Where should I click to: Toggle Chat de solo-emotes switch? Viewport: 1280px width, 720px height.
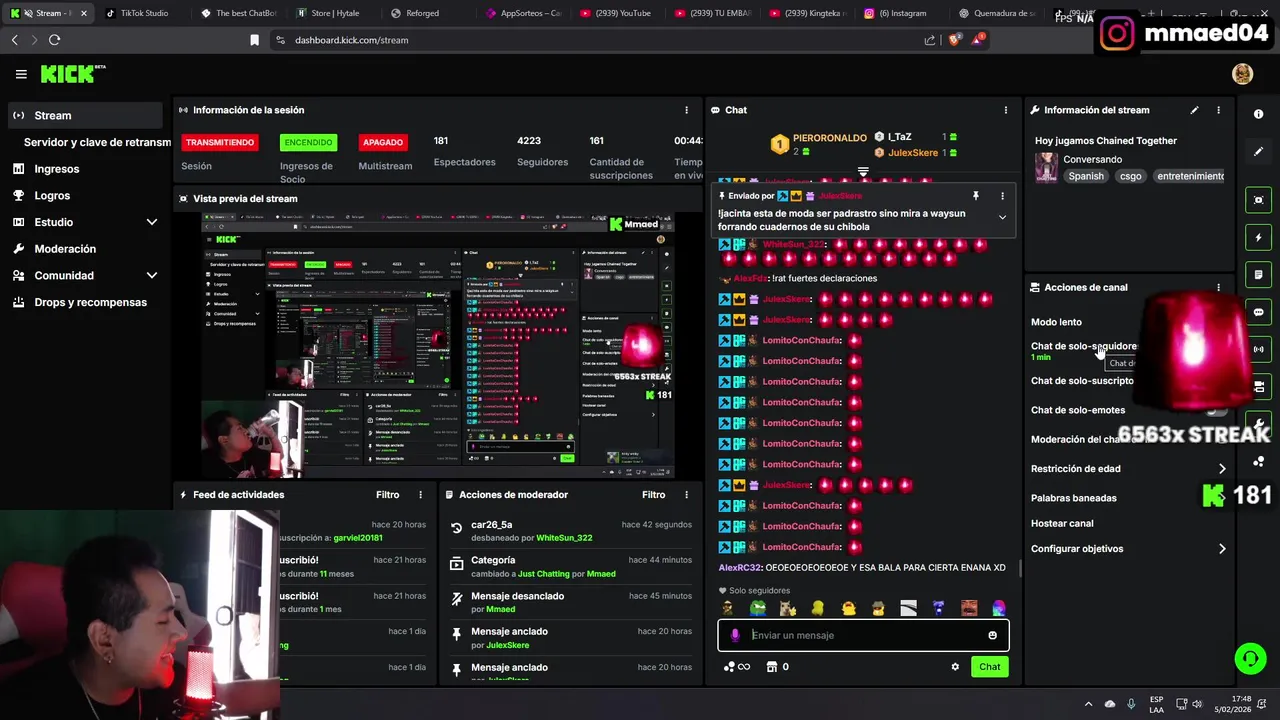coord(1215,410)
